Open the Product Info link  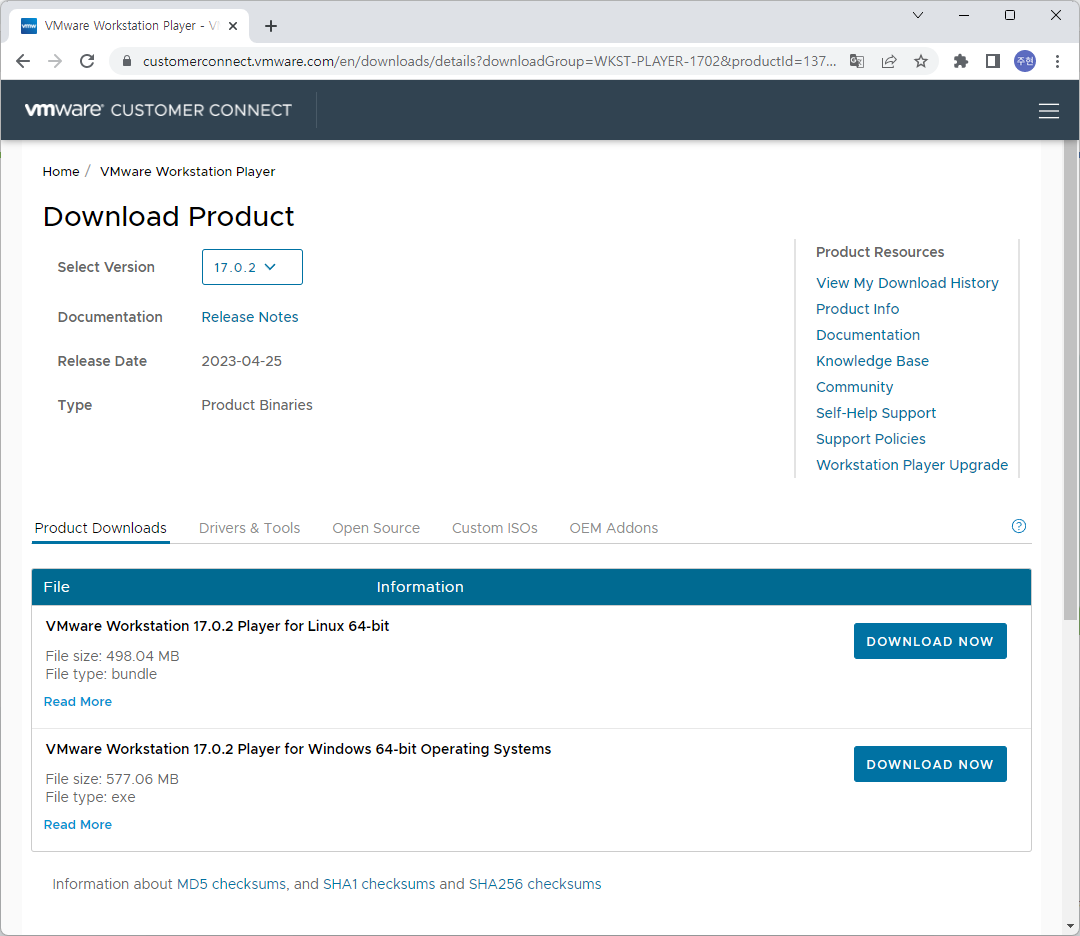[x=858, y=309]
